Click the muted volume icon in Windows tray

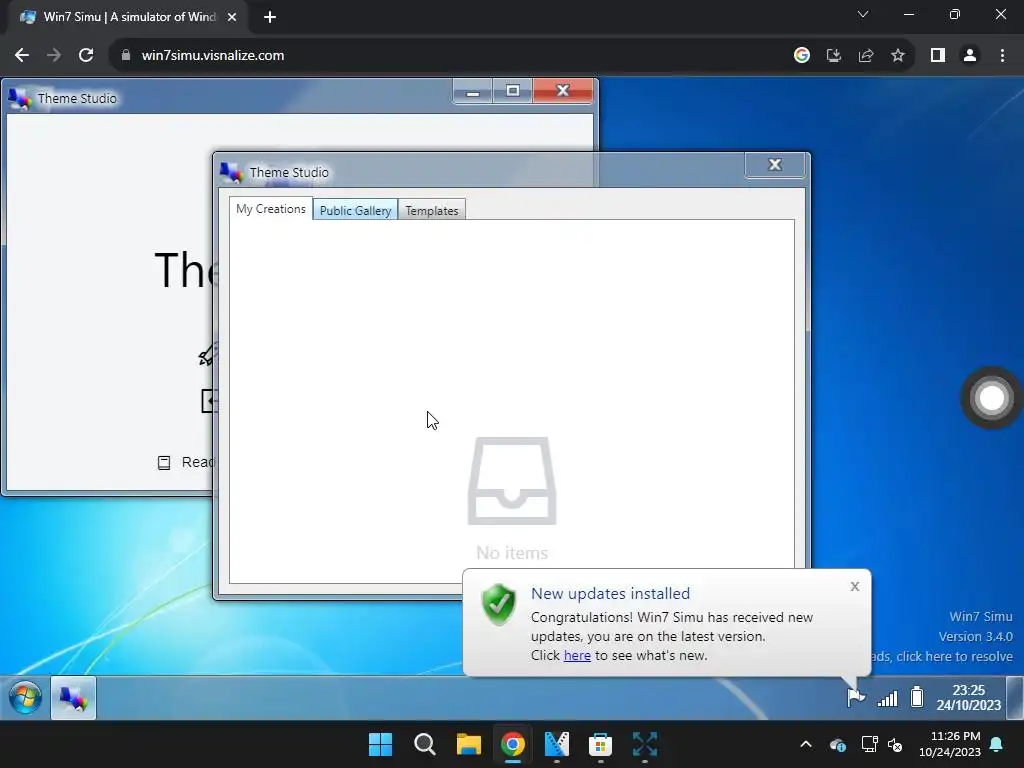[895, 744]
